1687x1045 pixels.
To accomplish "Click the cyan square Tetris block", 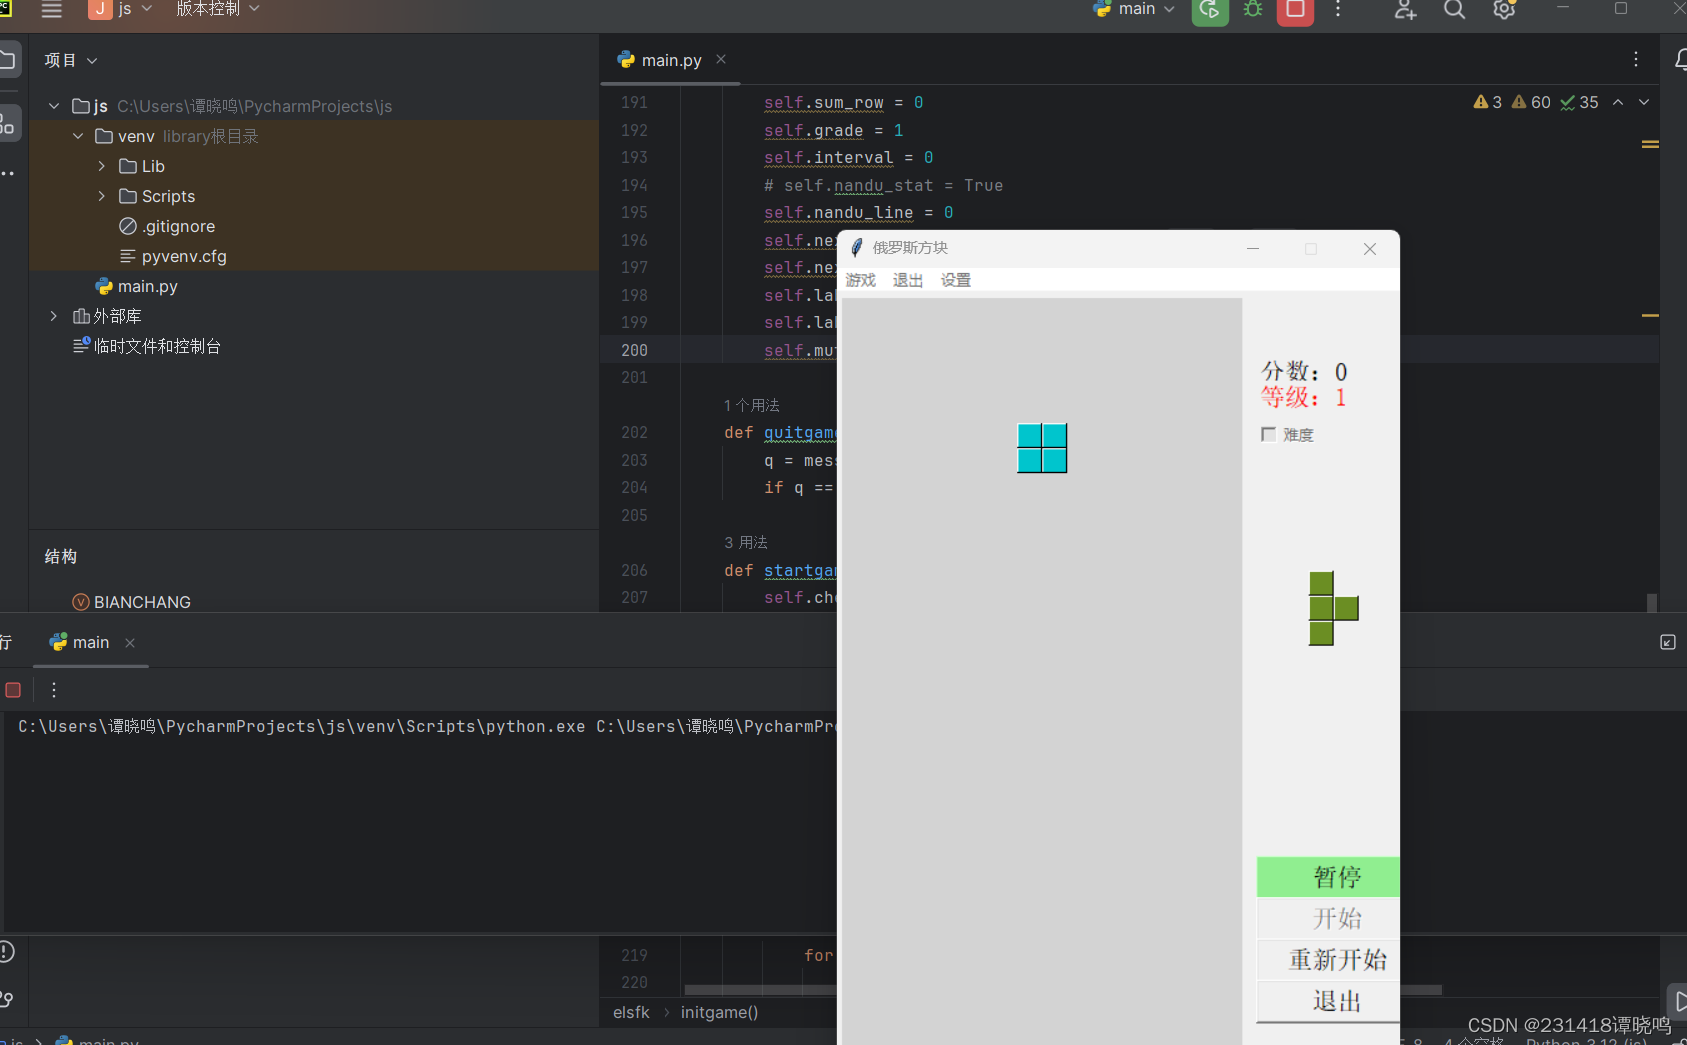I will (1042, 448).
